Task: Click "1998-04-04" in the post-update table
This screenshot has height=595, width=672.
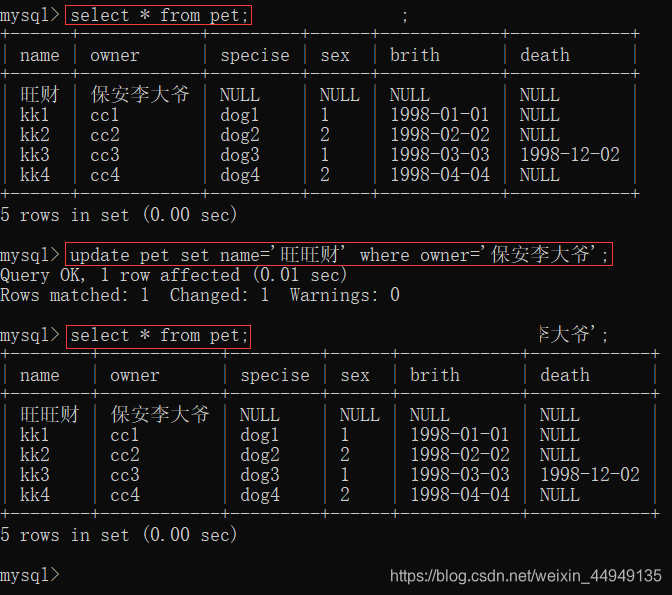Action: coord(460,495)
